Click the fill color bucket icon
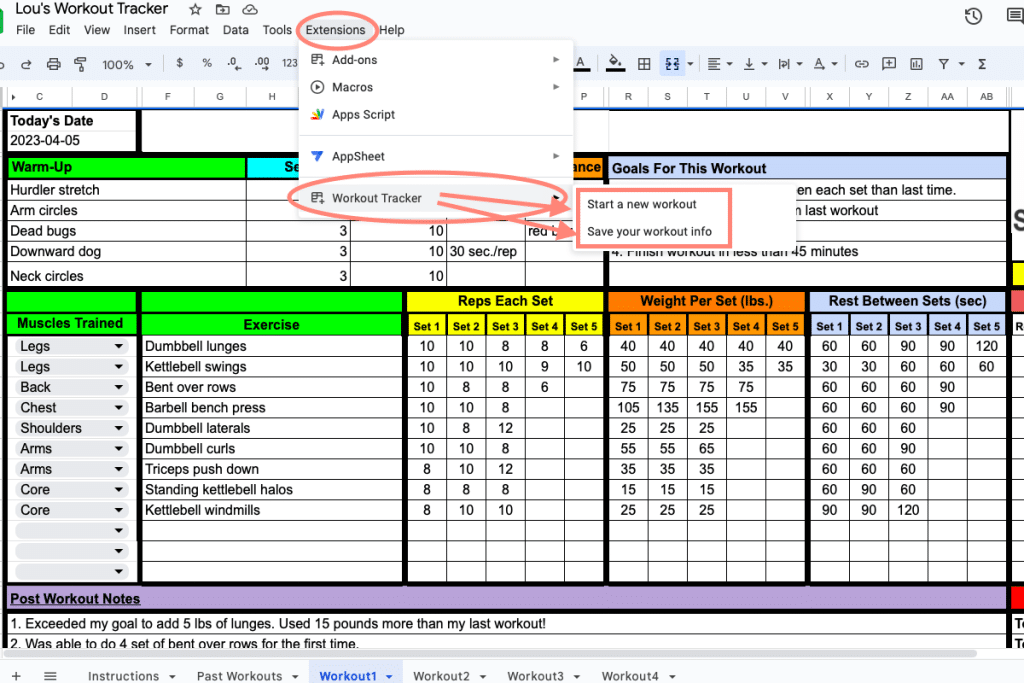Image resolution: width=1024 pixels, height=683 pixels. (x=615, y=63)
